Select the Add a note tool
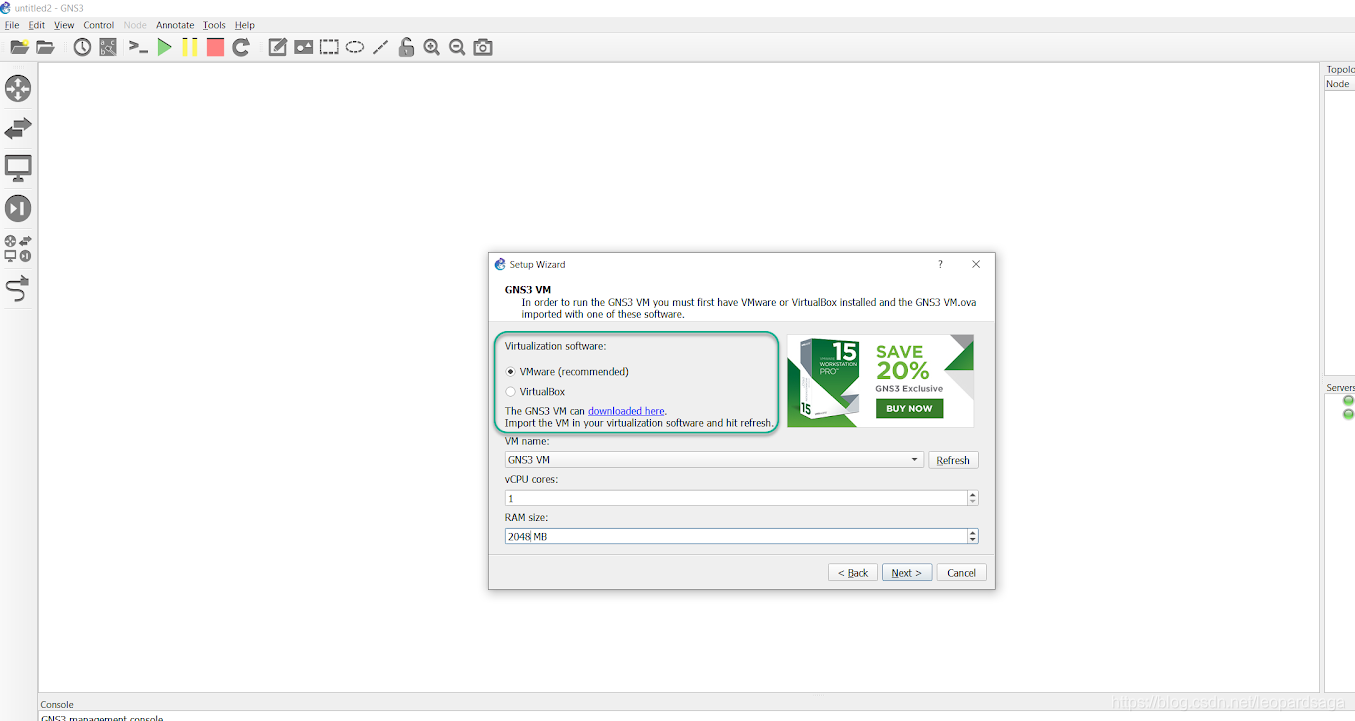Viewport: 1355px width, 721px height. click(278, 47)
